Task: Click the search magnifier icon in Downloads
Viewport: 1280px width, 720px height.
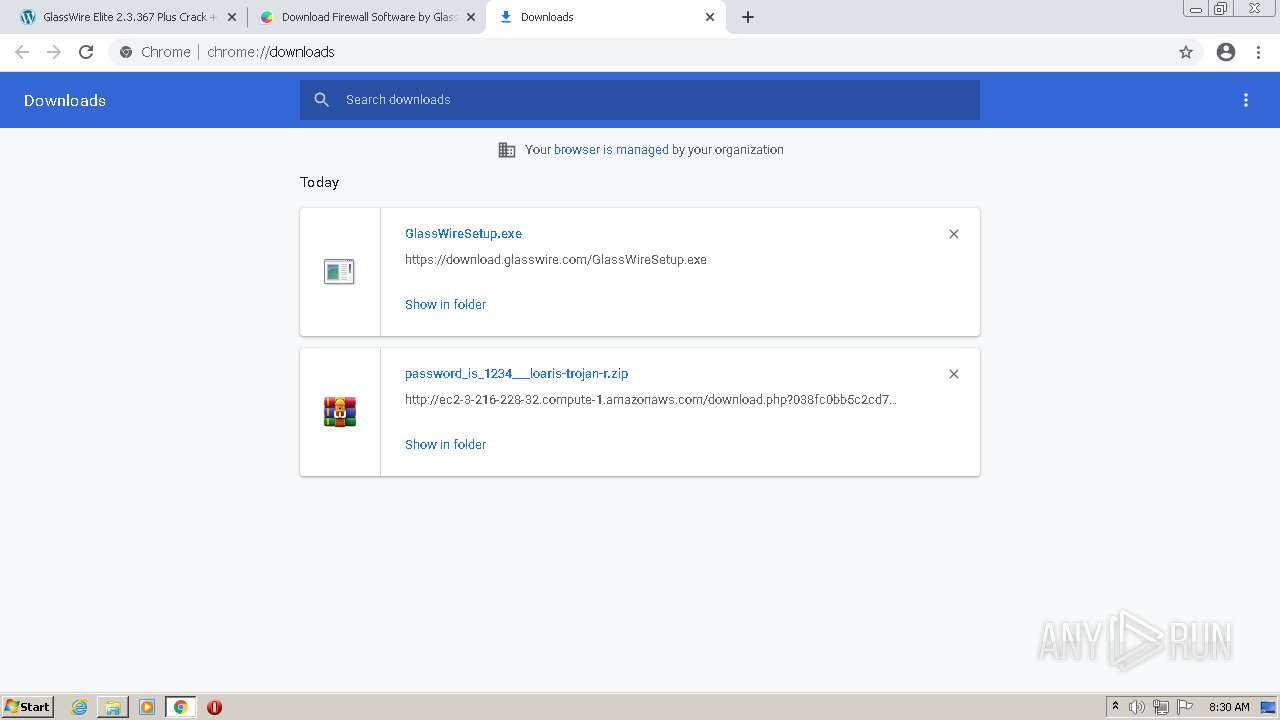Action: (x=321, y=100)
